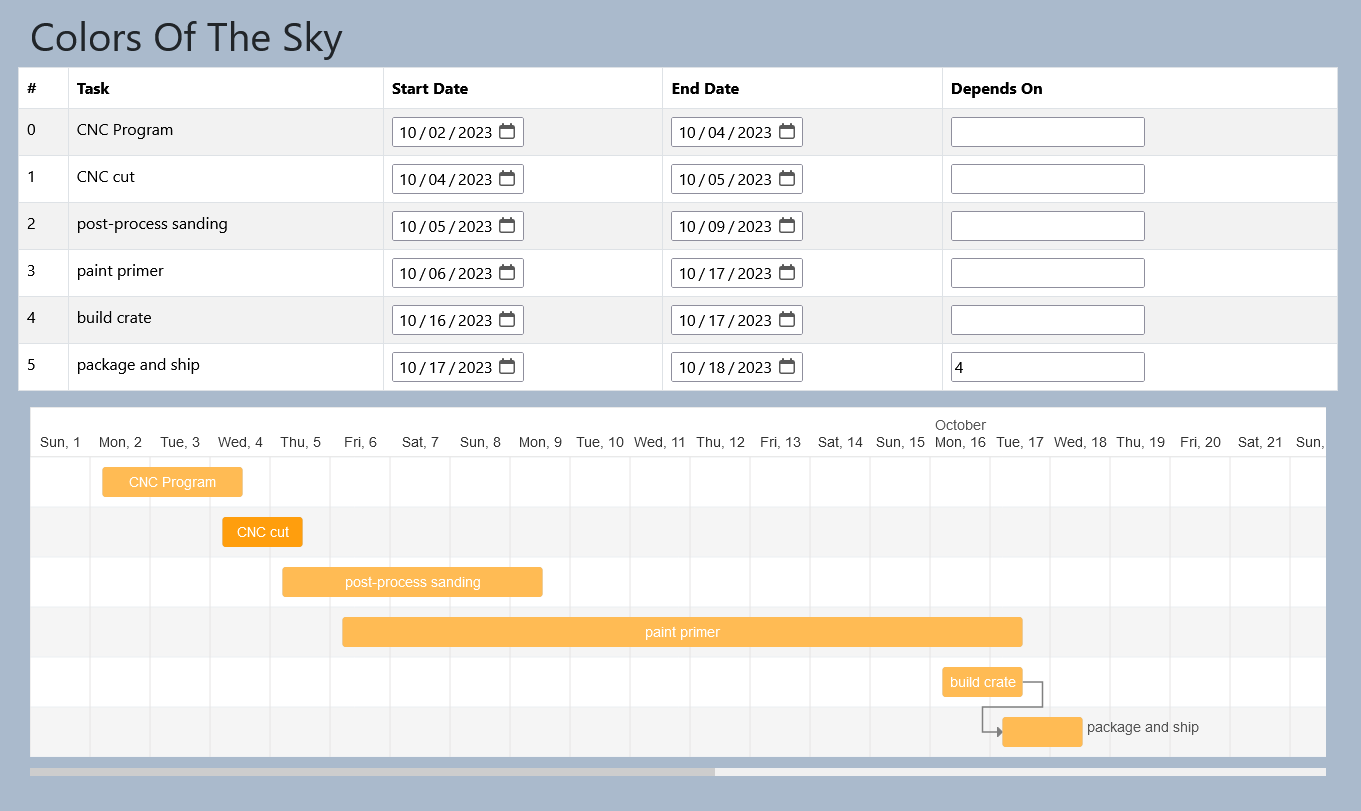
Task: Click the post-process sanding Gantt bar
Action: coord(412,582)
